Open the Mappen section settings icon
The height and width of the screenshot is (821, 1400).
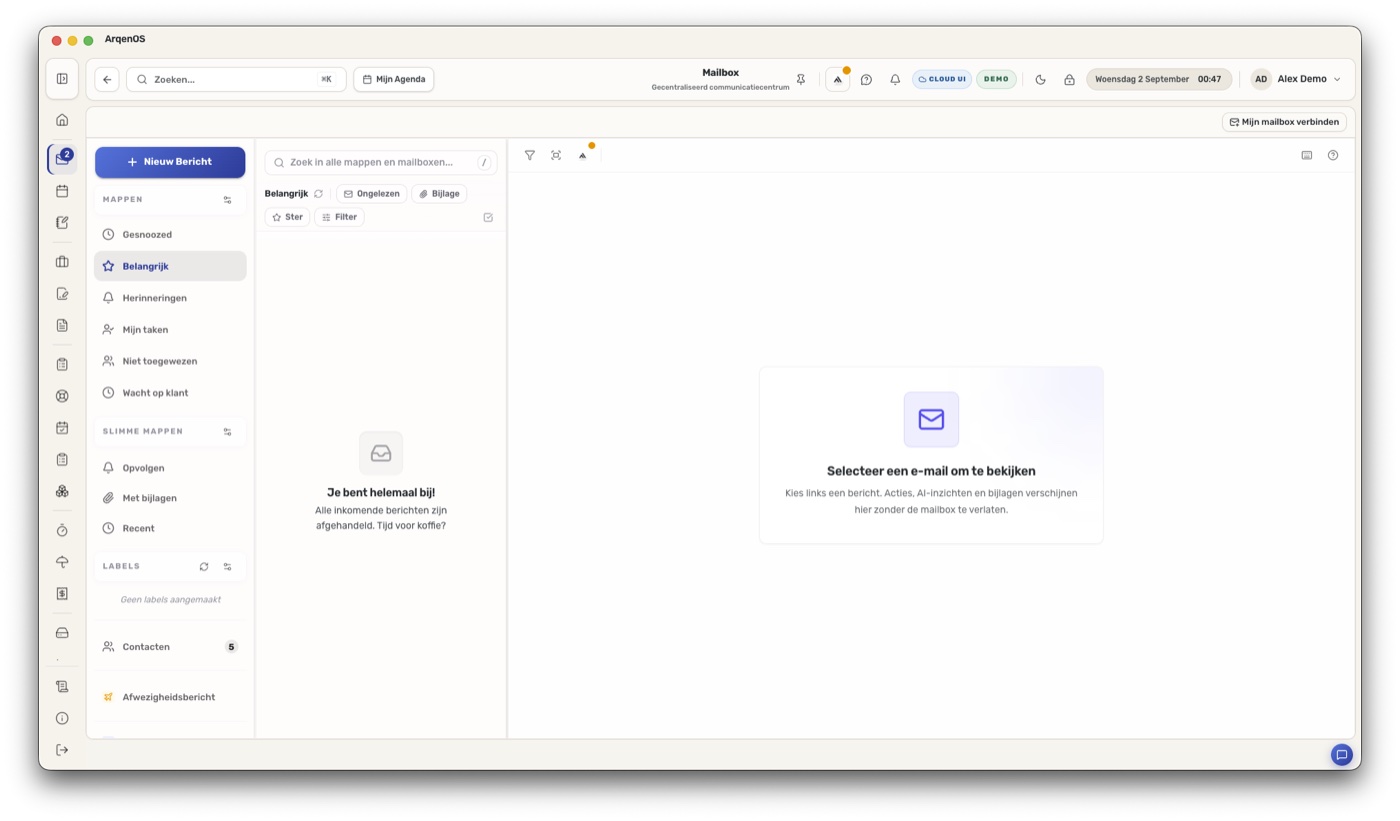coord(227,200)
